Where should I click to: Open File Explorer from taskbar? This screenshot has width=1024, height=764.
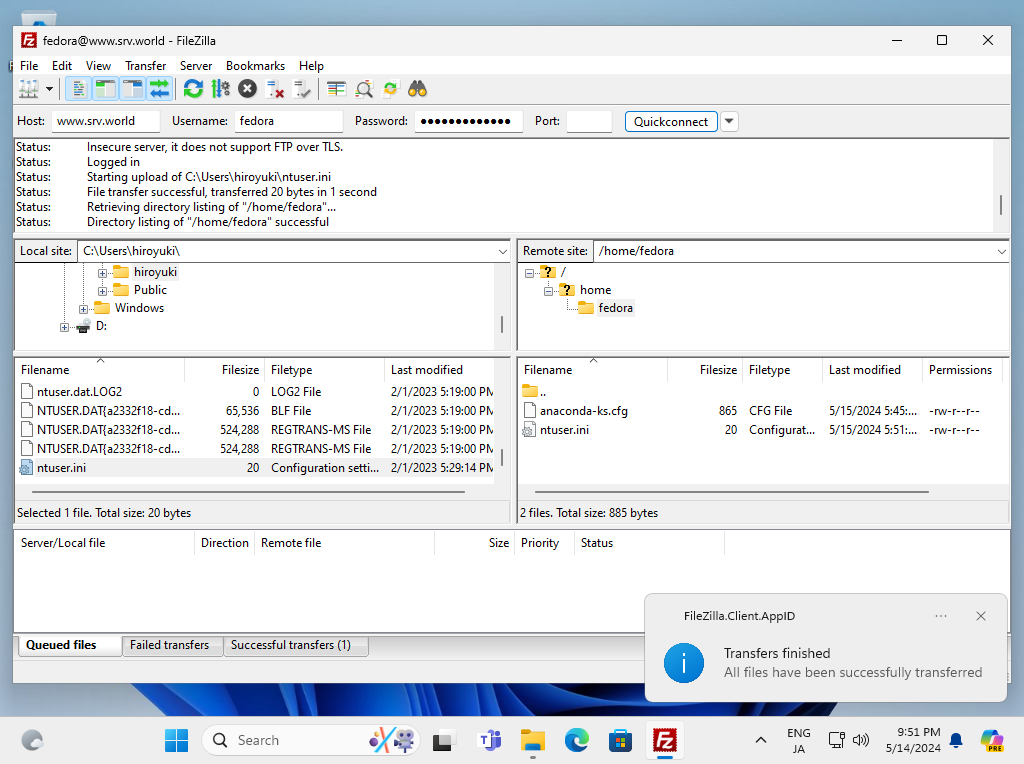coord(533,740)
